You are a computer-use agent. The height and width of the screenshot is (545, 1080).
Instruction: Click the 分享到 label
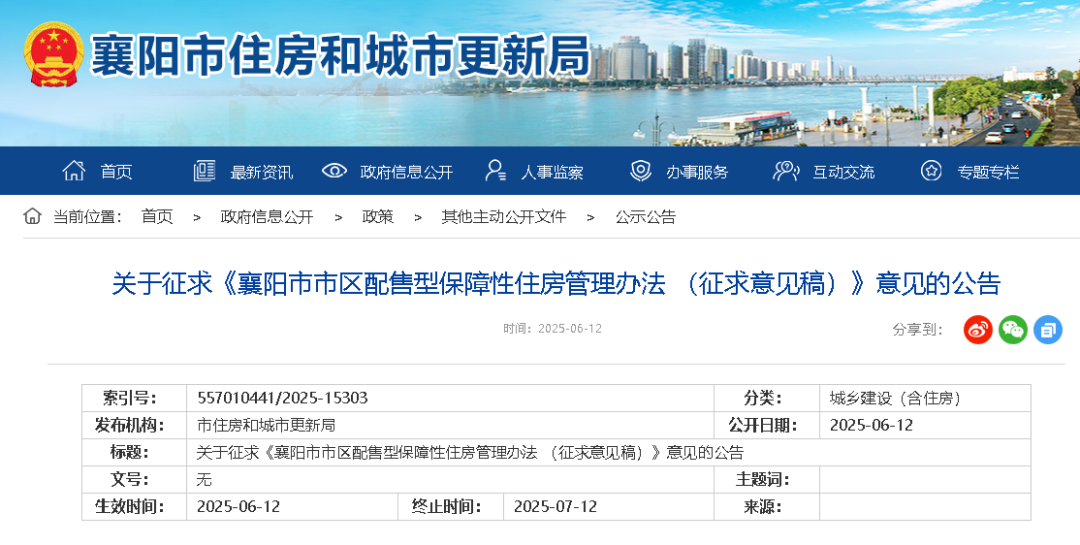pos(917,329)
